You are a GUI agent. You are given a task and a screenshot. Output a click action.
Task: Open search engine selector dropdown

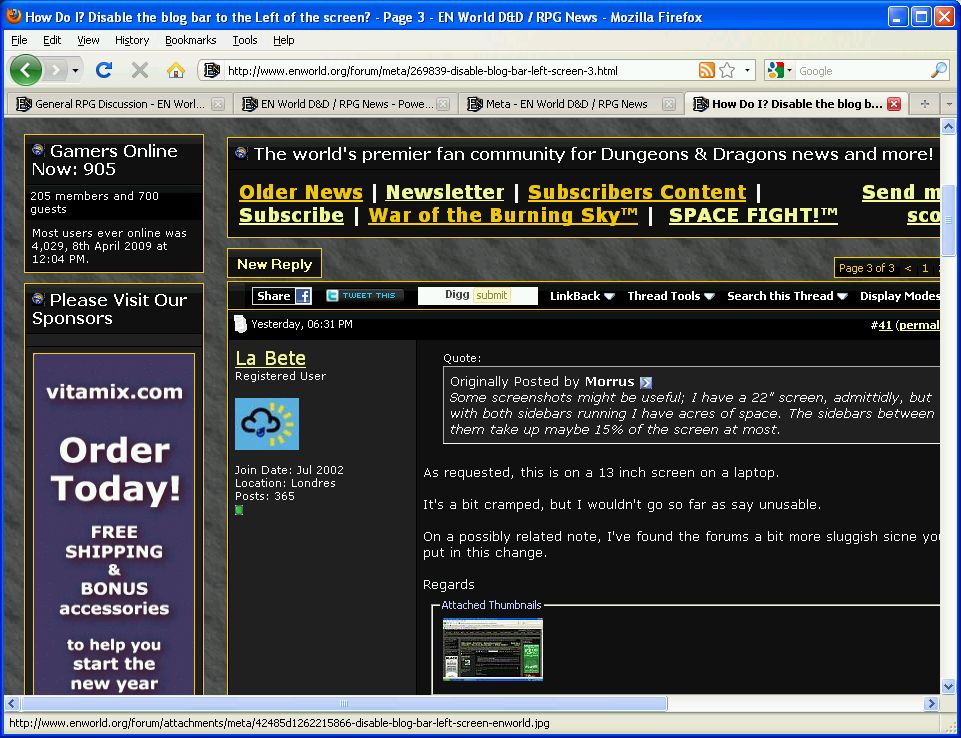click(780, 70)
